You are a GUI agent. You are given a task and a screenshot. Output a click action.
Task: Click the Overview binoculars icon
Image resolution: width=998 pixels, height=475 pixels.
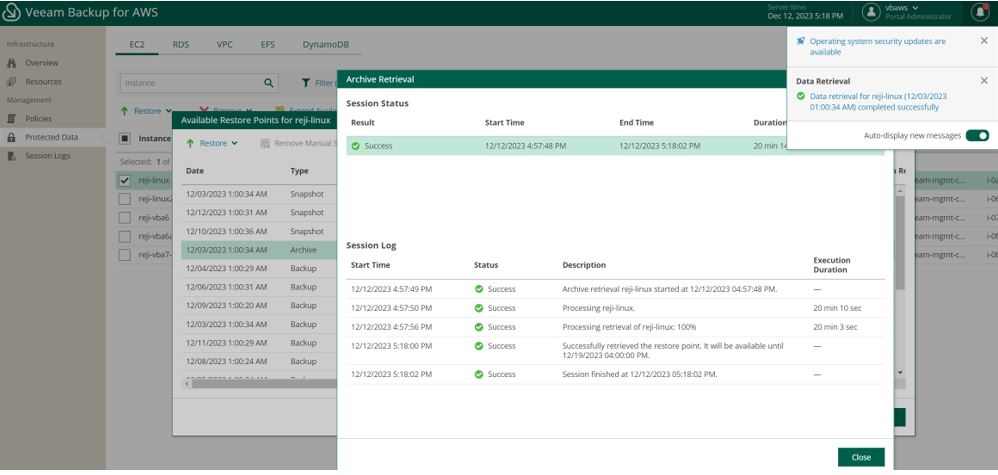pos(11,63)
